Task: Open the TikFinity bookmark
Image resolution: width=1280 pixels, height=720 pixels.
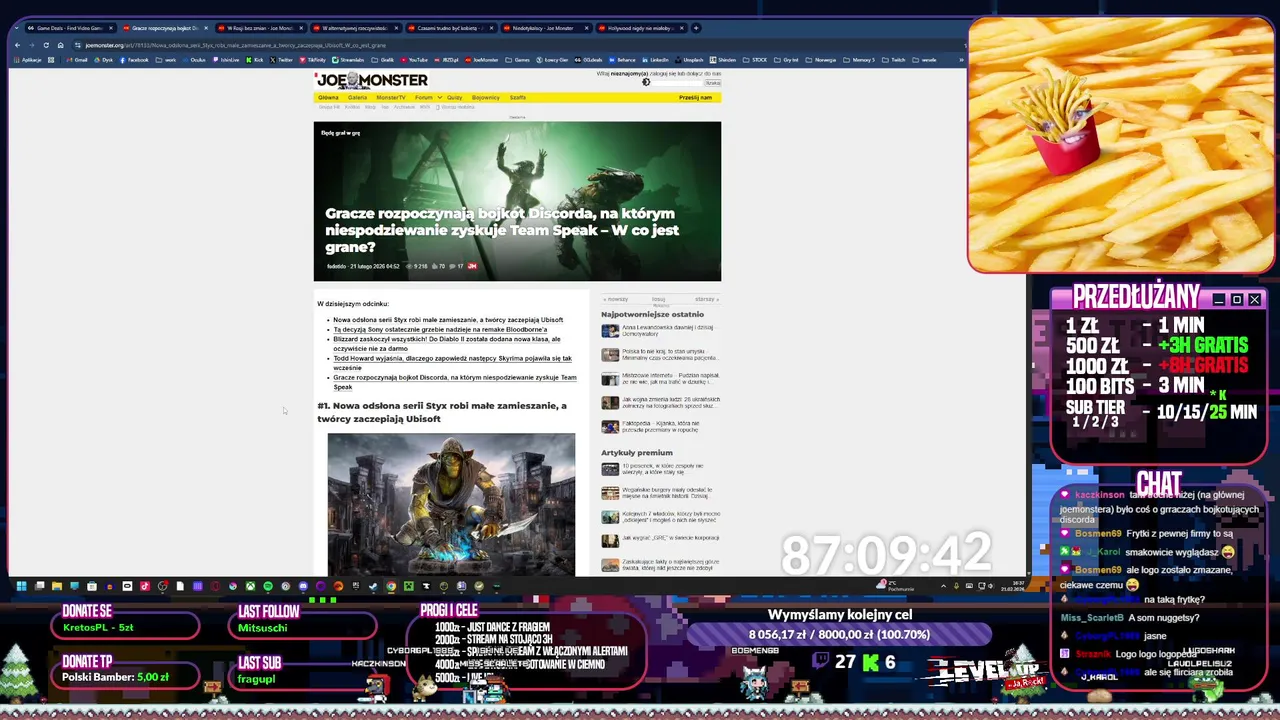Action: point(312,60)
